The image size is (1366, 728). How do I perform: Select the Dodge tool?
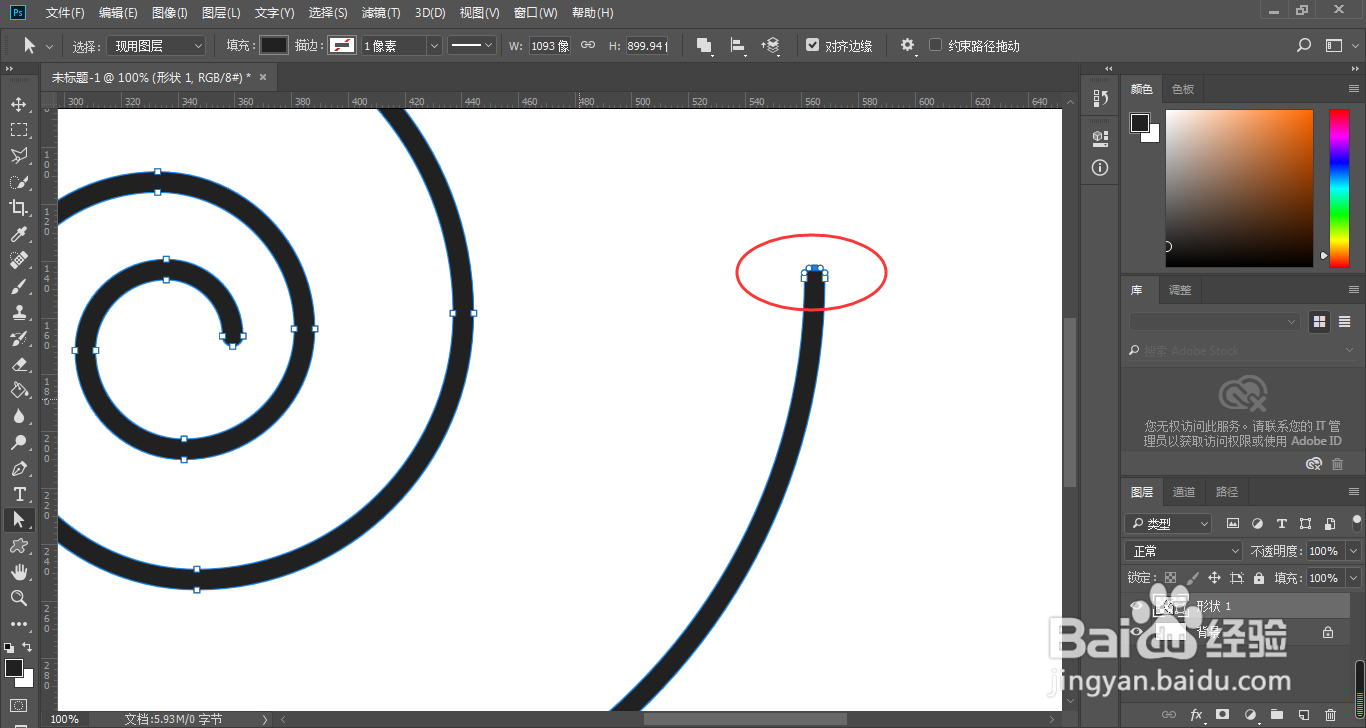pos(18,442)
